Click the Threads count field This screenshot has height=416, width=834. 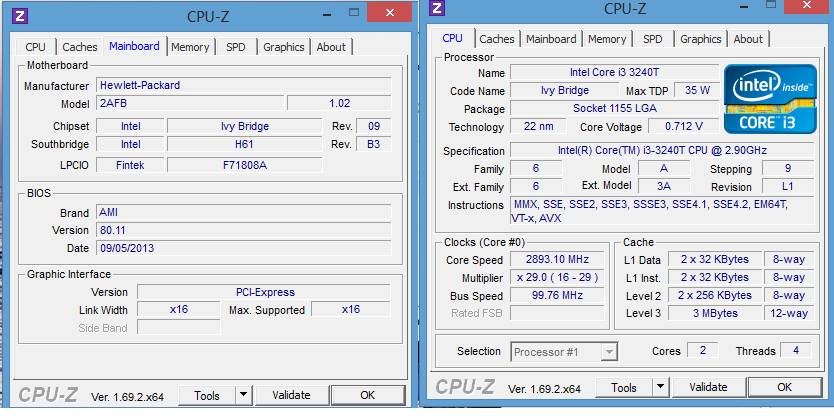[x=796, y=351]
